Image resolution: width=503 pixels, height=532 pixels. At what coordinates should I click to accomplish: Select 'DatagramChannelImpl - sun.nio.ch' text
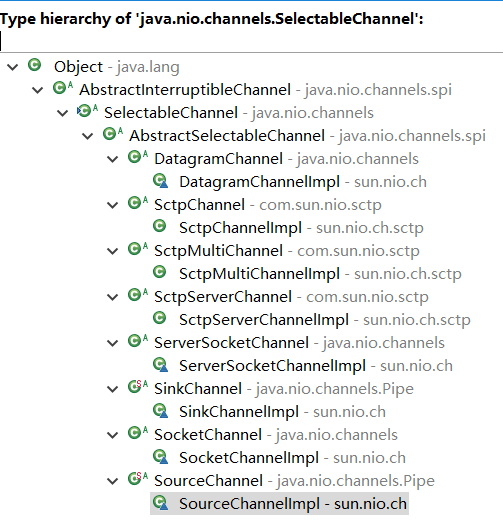(x=303, y=182)
